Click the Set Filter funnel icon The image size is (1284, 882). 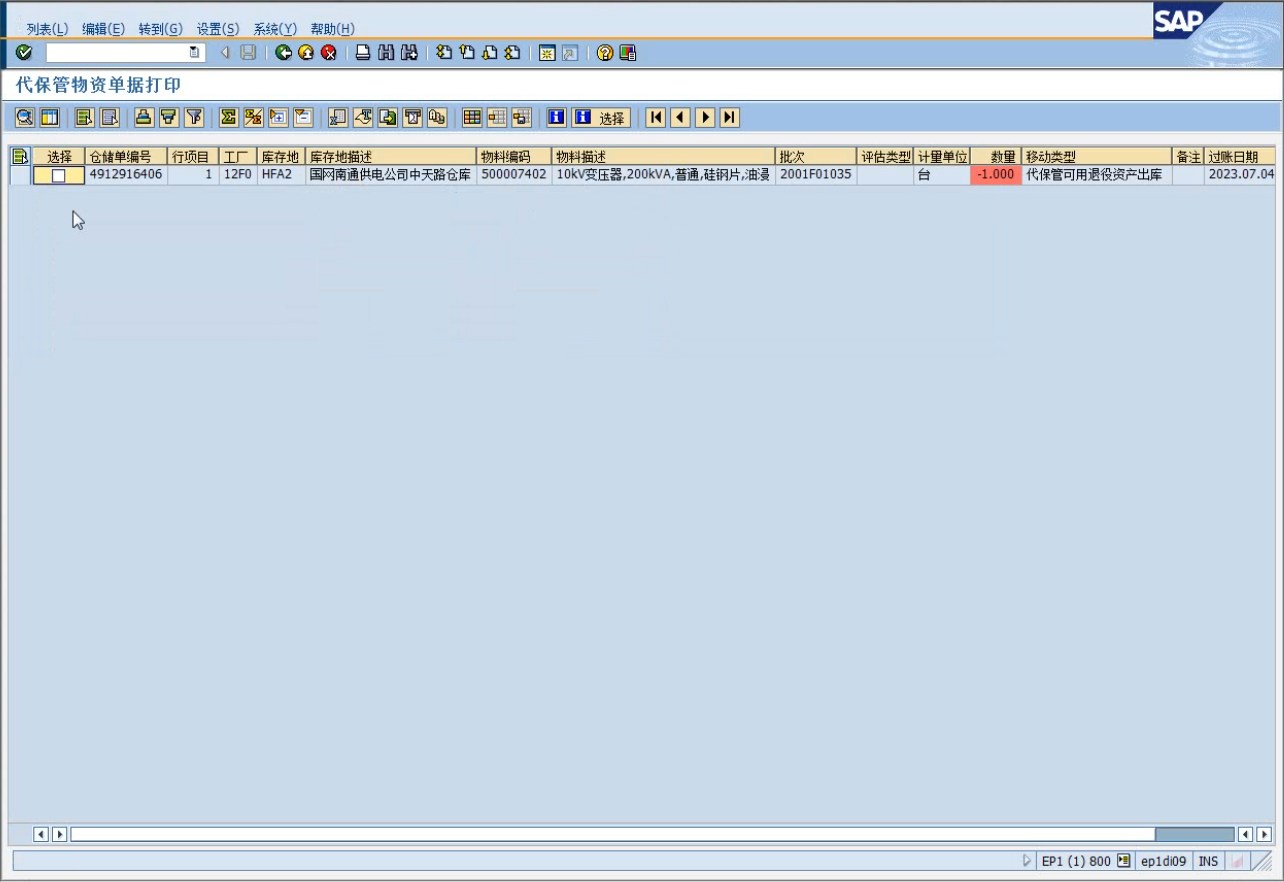pos(194,118)
